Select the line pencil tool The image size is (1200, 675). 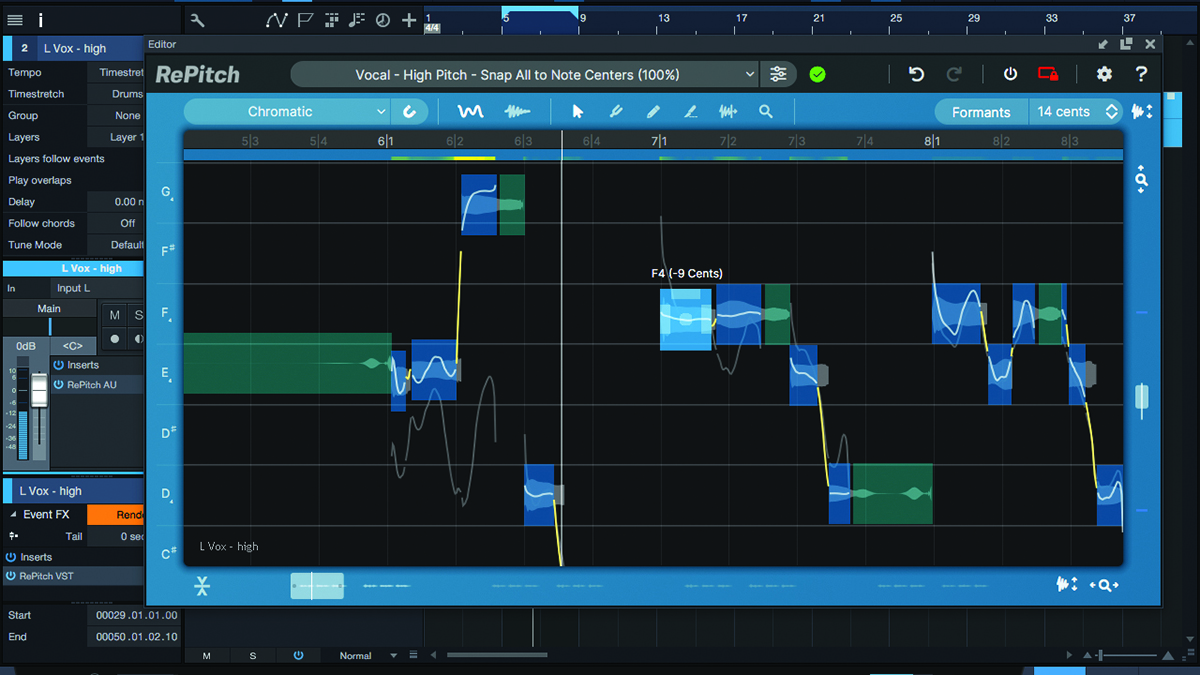(x=690, y=112)
